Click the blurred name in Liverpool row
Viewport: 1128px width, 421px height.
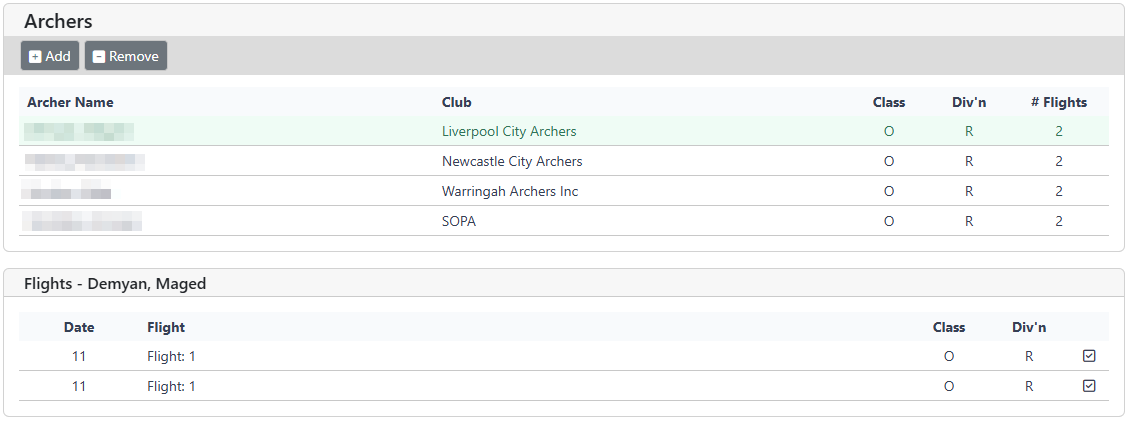79,131
